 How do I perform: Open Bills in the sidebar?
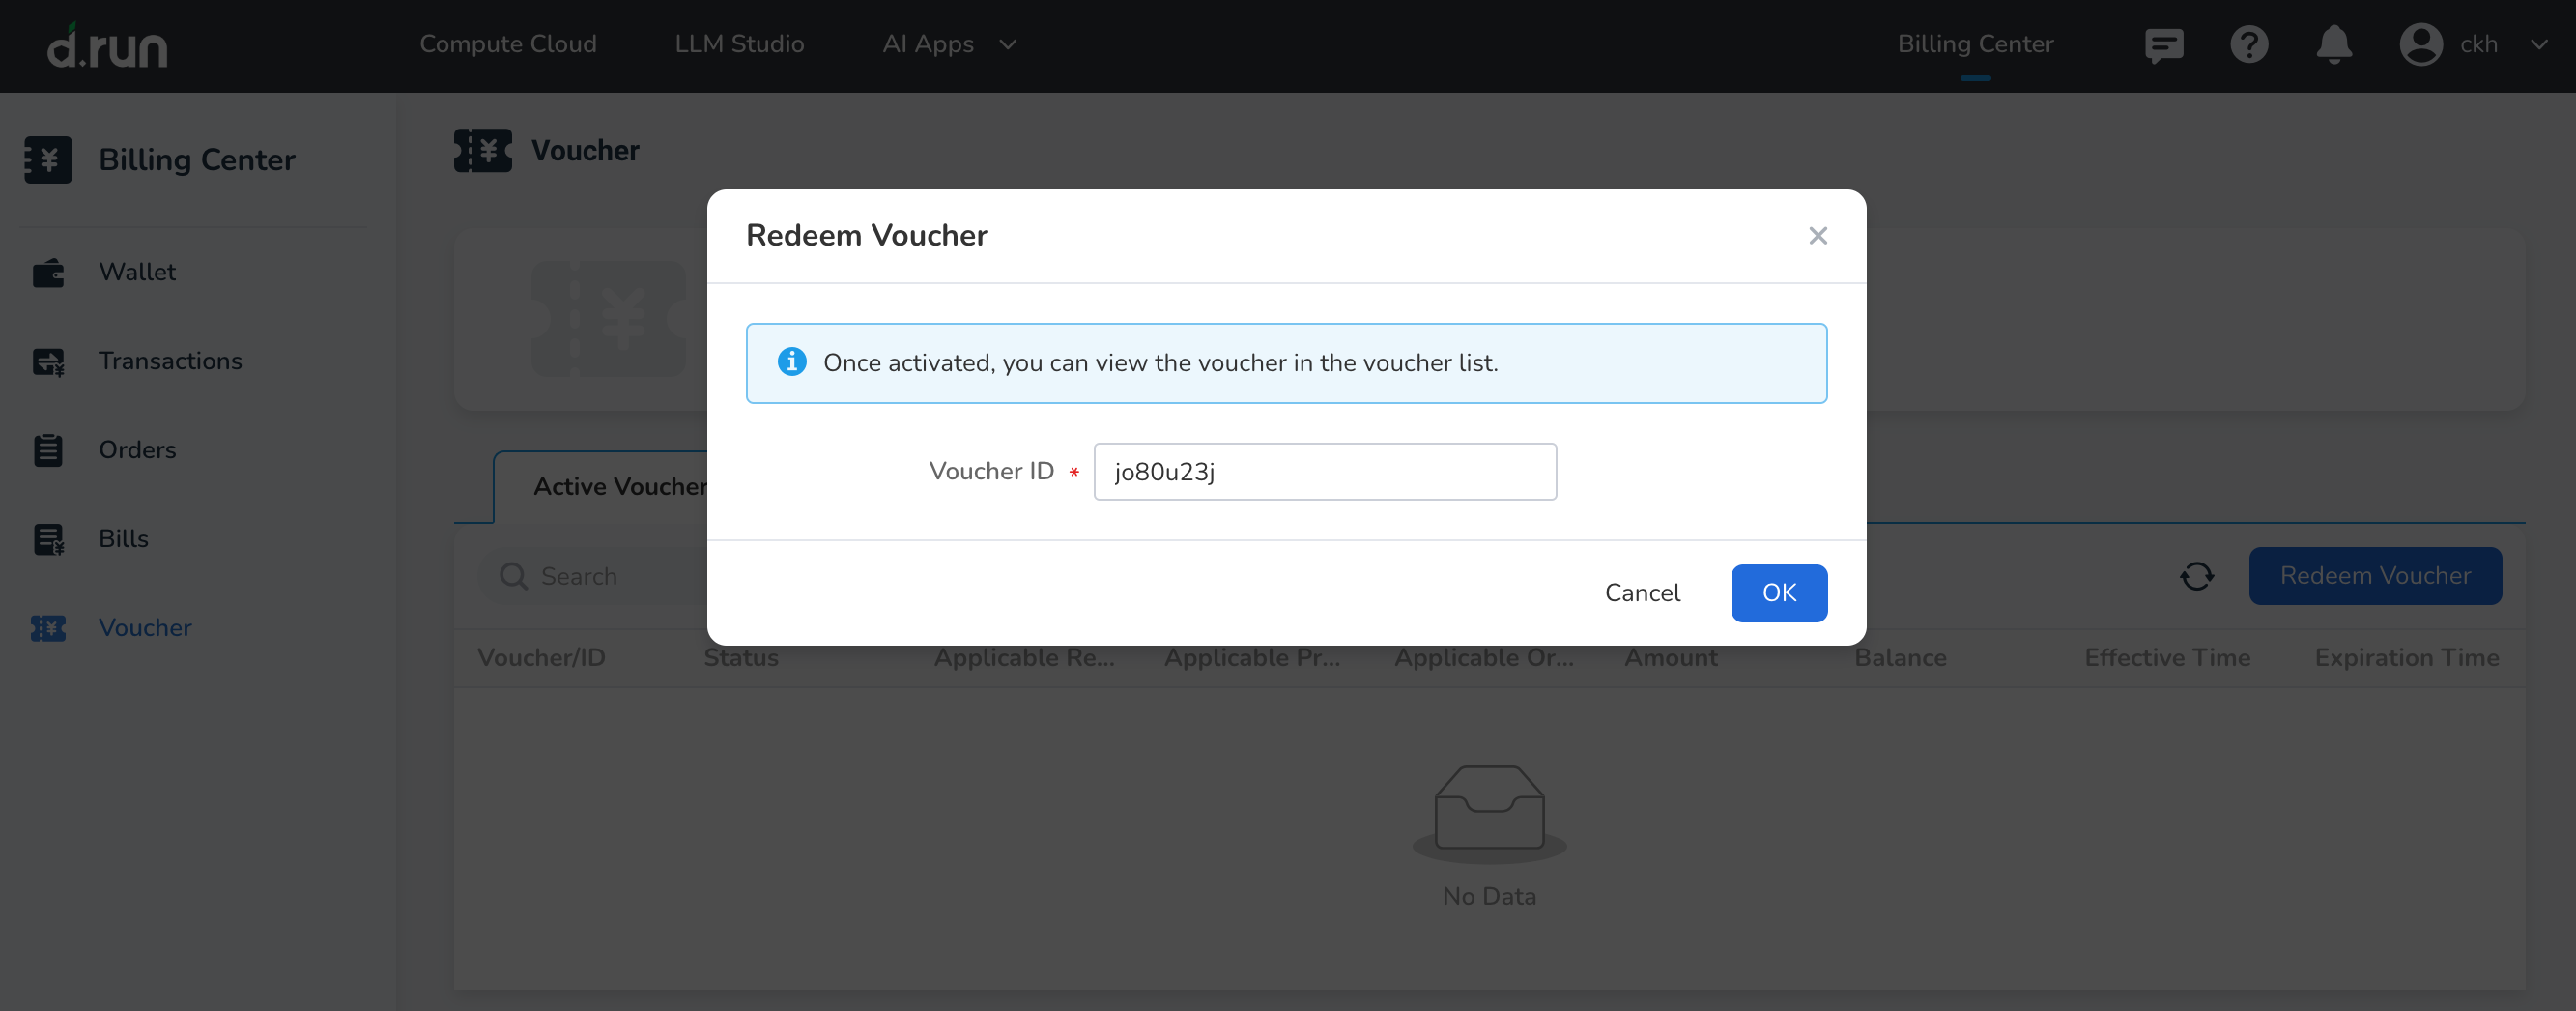click(x=123, y=539)
